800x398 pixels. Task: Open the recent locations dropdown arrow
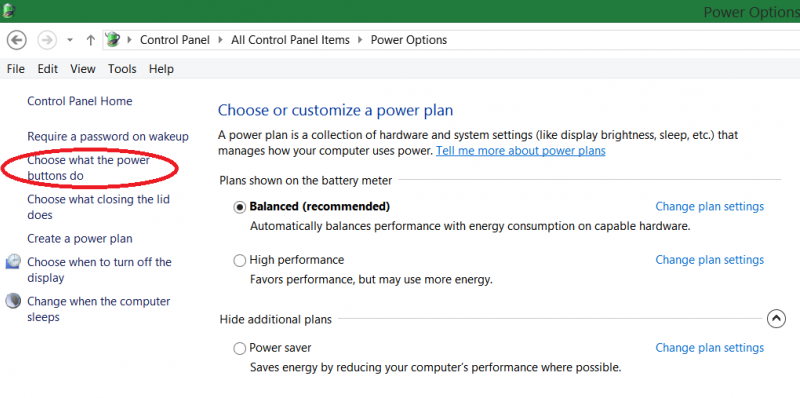click(x=70, y=40)
